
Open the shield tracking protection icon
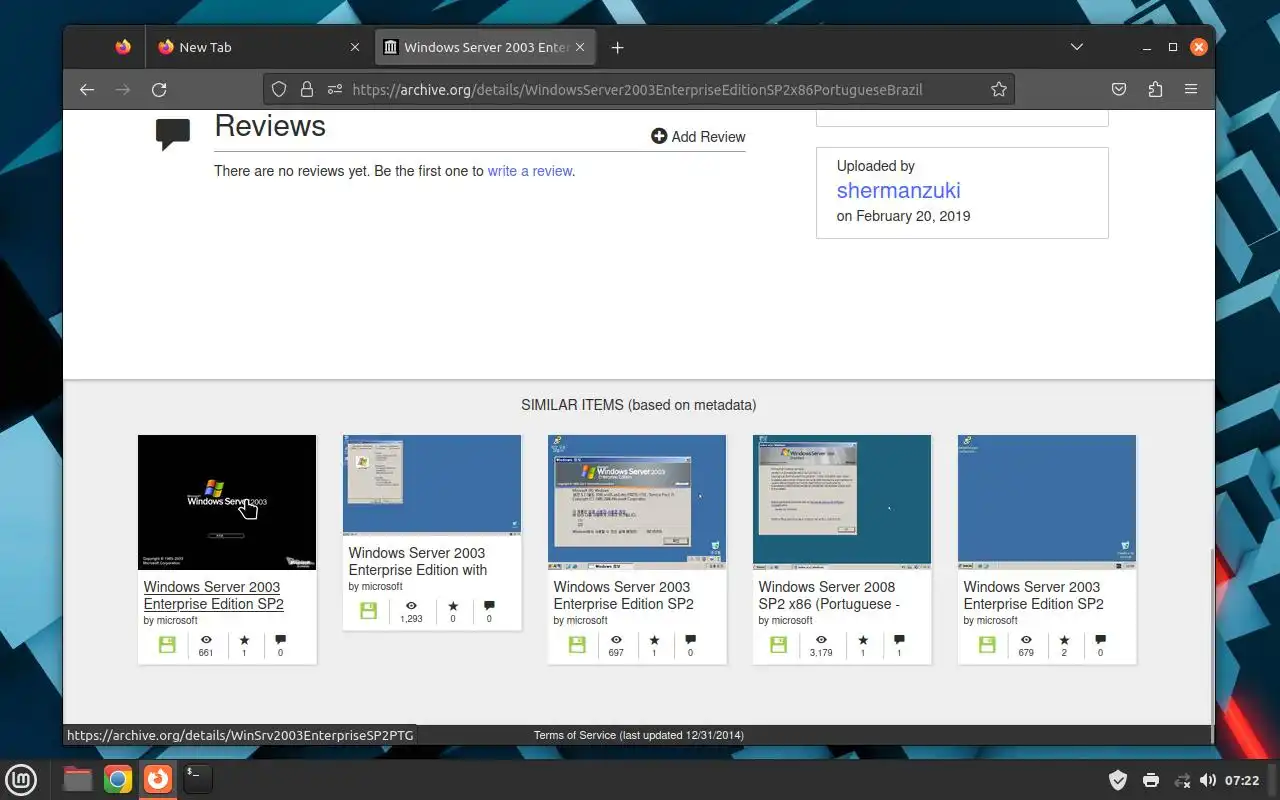pos(280,90)
